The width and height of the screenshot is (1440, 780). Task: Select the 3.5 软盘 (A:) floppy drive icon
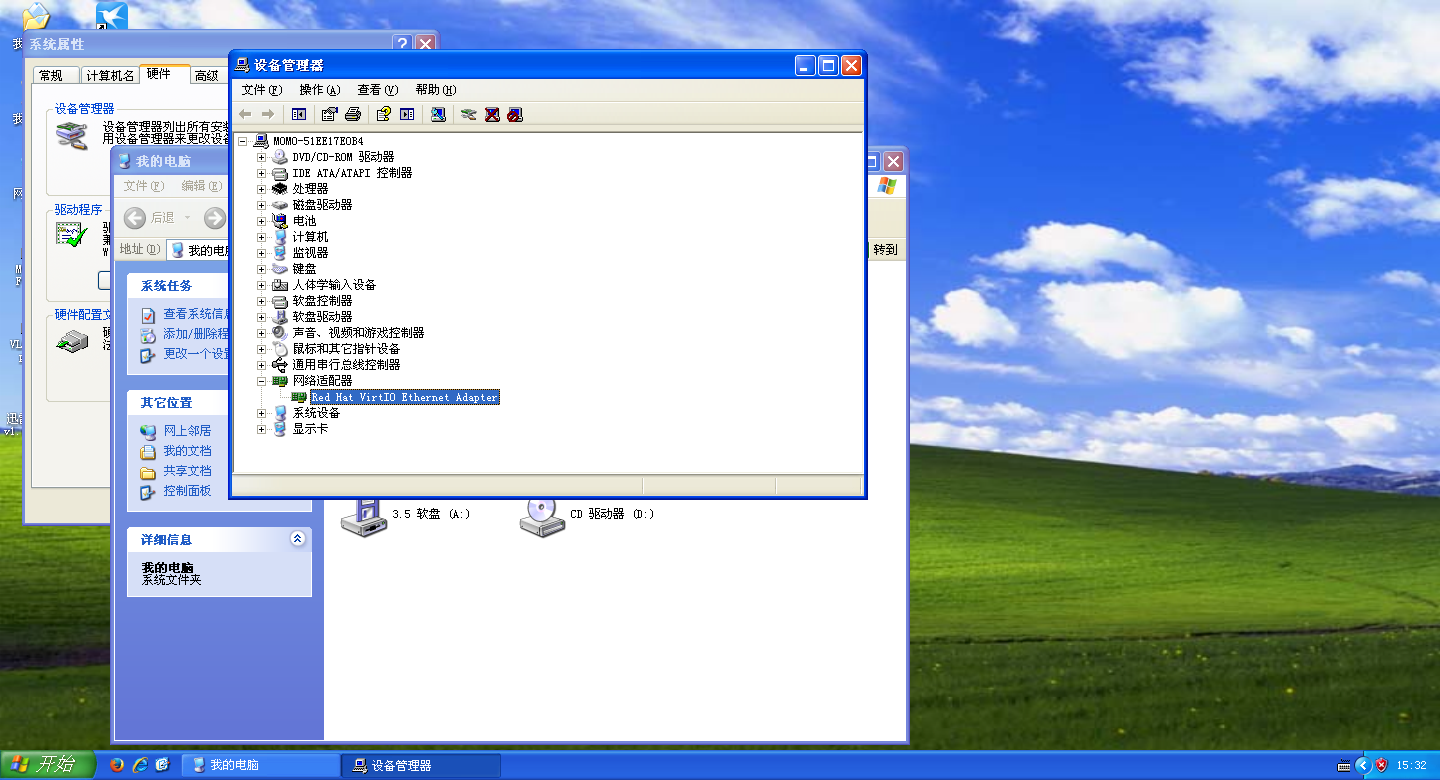(364, 517)
